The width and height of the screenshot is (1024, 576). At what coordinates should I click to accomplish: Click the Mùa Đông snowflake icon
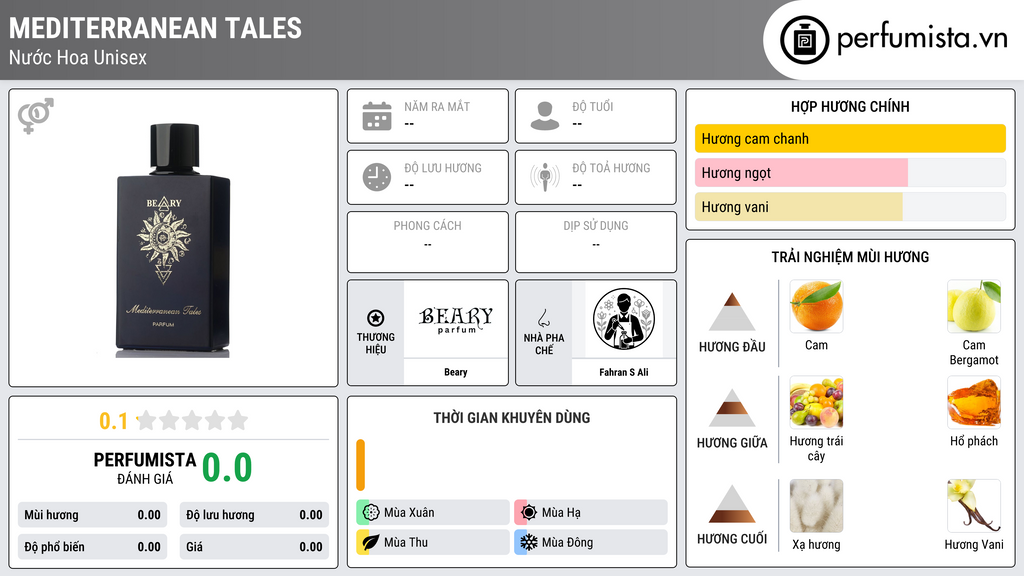(529, 542)
